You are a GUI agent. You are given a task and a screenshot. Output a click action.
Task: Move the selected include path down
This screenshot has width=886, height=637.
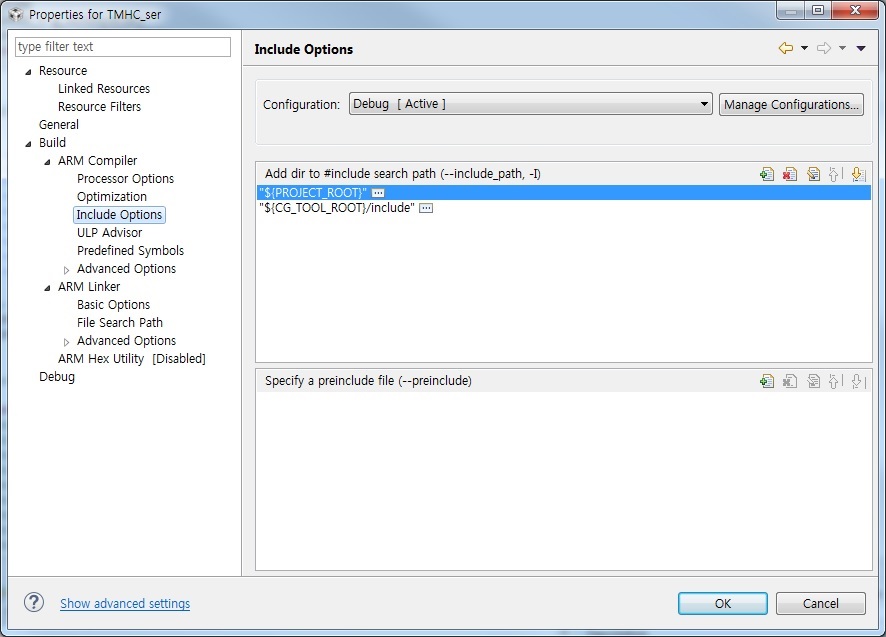[858, 174]
